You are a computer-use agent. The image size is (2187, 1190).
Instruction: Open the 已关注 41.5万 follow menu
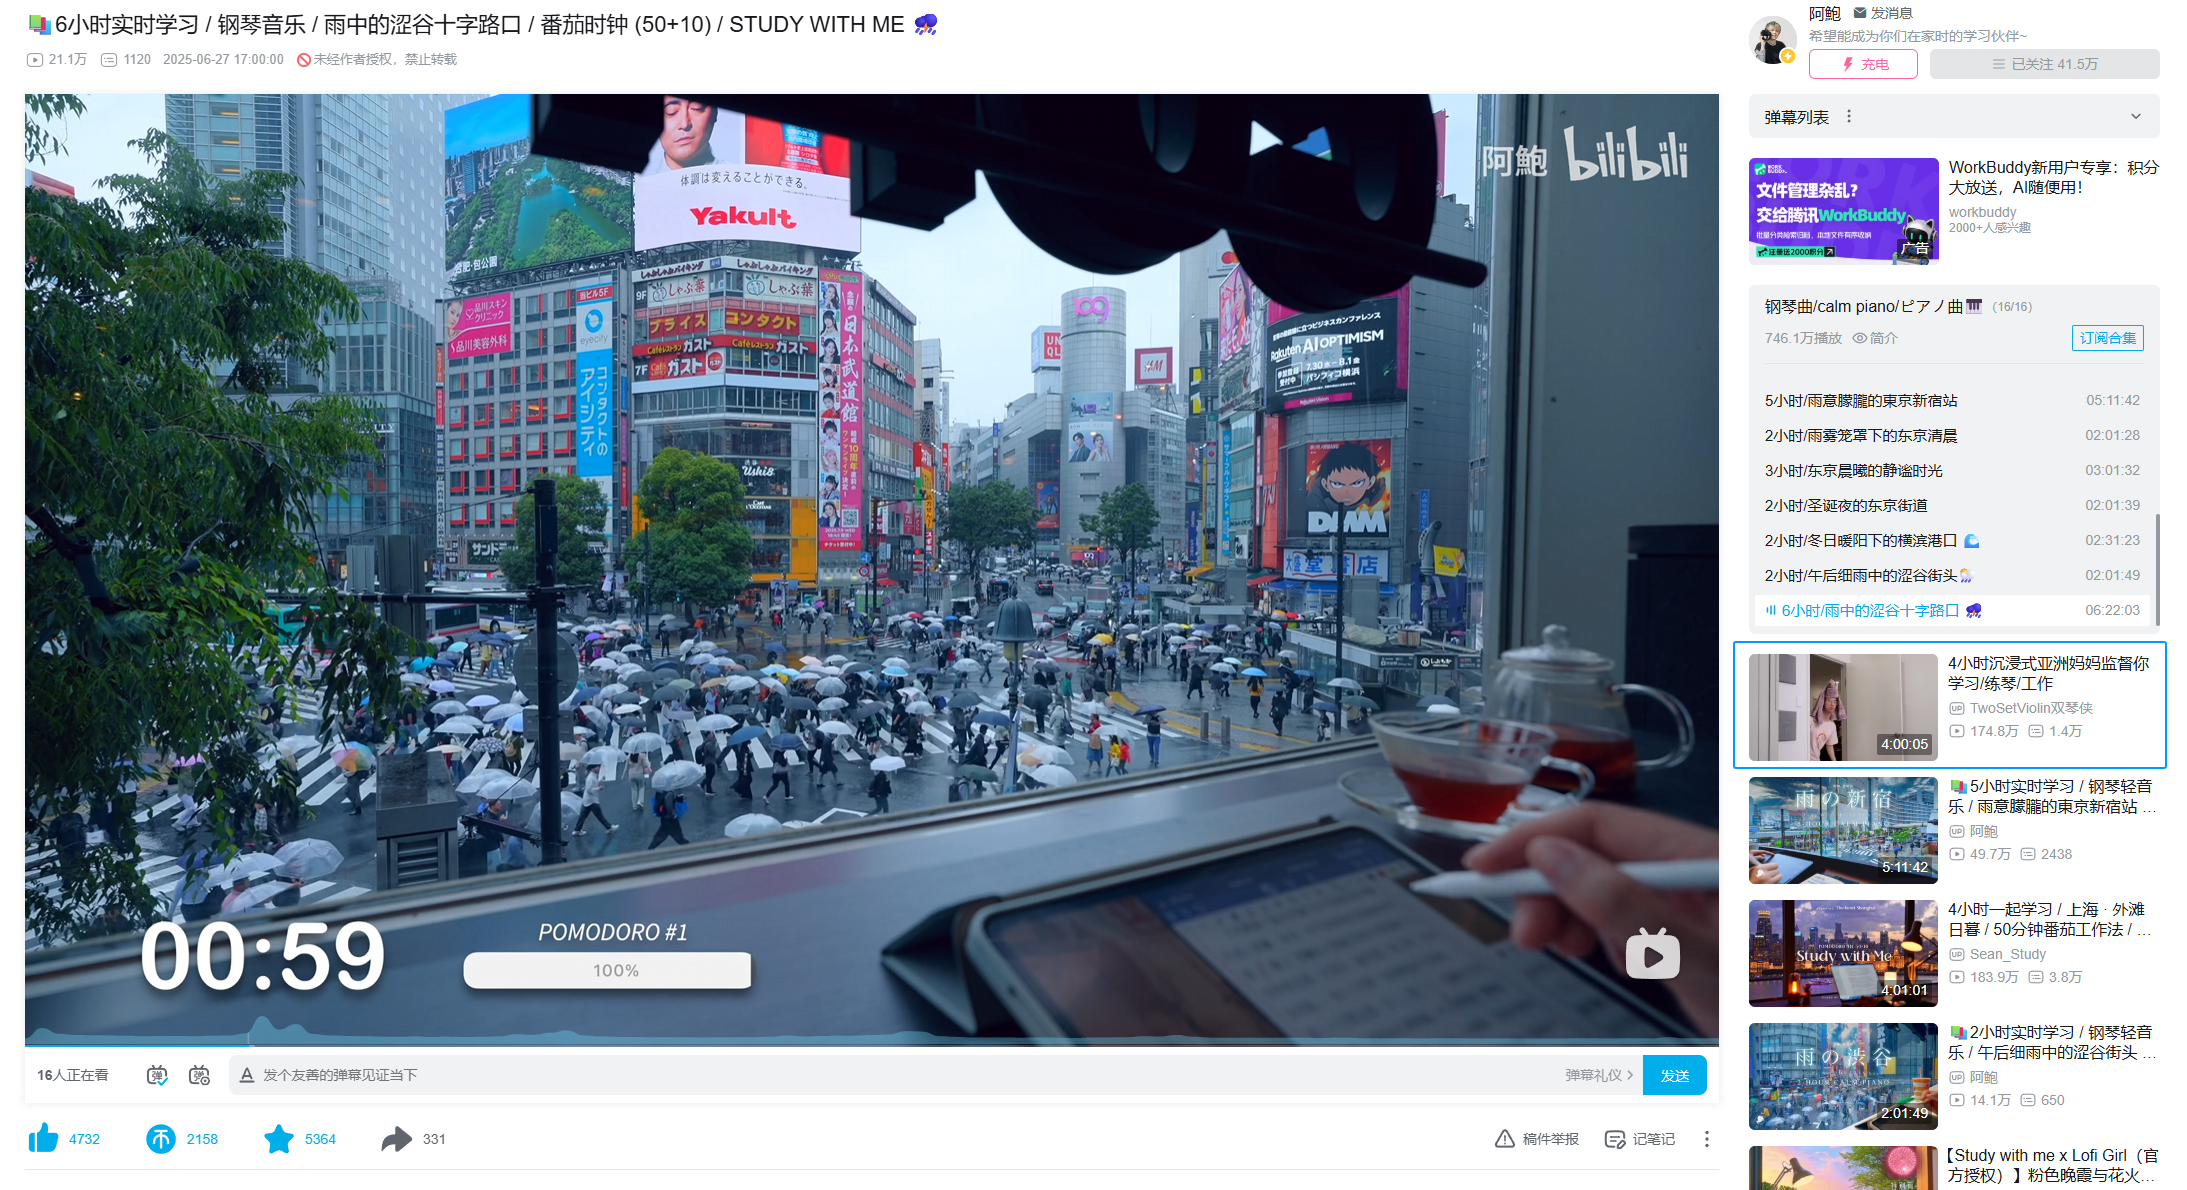2044,64
